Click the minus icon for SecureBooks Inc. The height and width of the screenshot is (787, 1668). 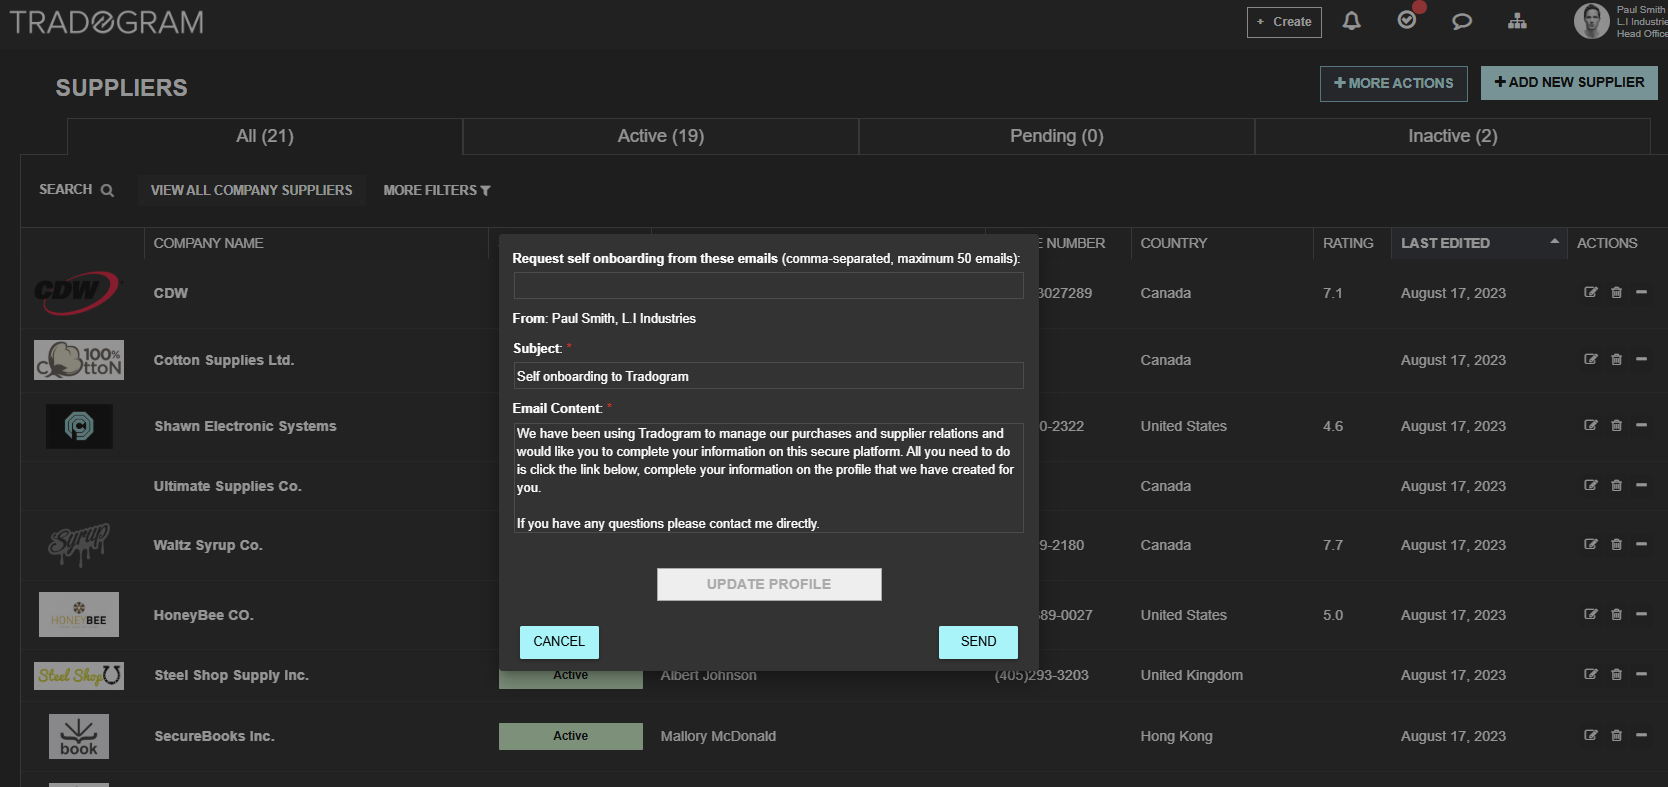tap(1641, 735)
